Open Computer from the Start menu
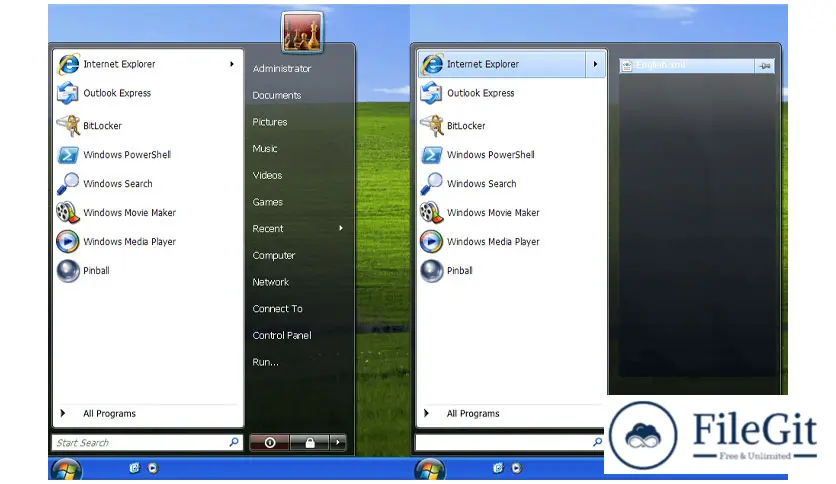 tap(274, 255)
